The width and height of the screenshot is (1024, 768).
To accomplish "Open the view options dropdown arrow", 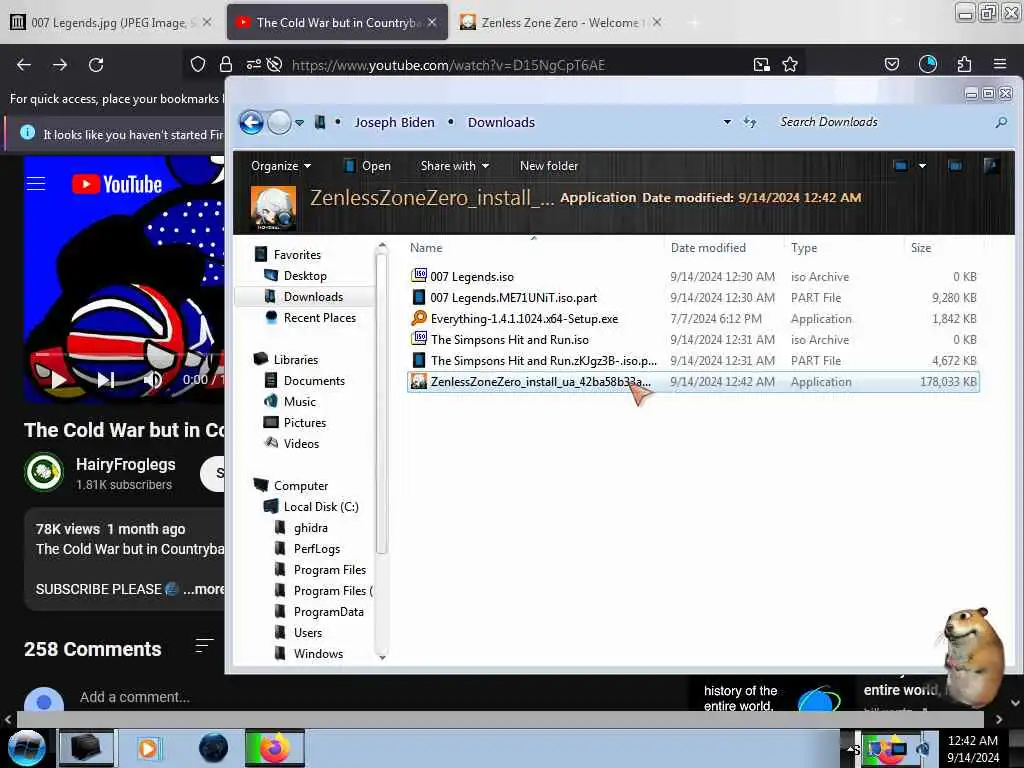I will (x=922, y=166).
